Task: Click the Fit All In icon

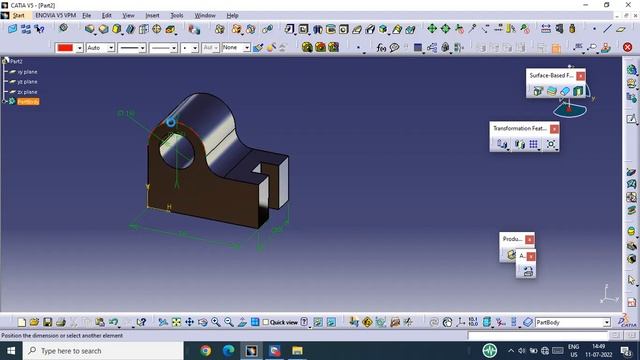Action: pyautogui.click(x=176, y=322)
